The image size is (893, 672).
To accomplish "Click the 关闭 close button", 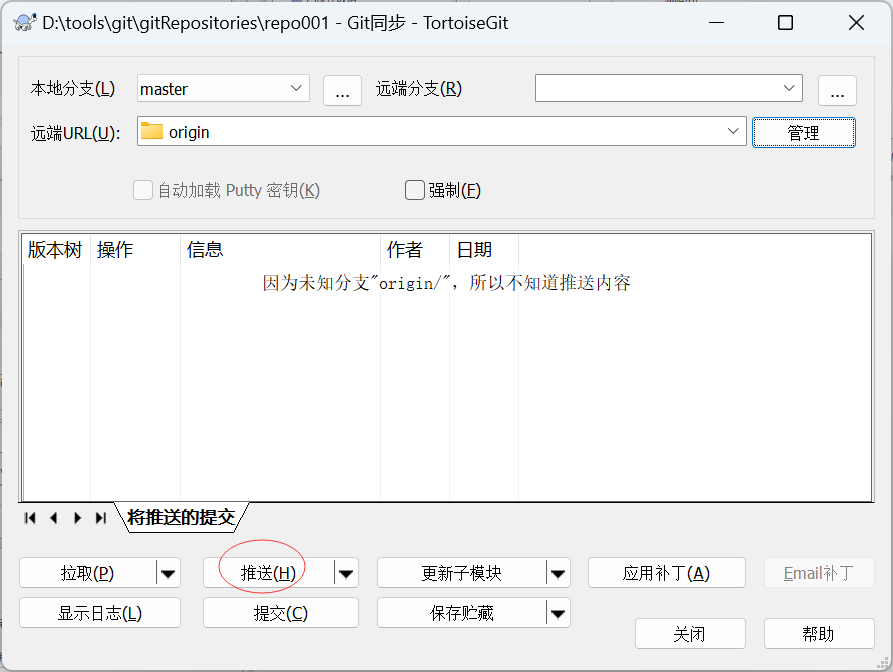I will 690,634.
